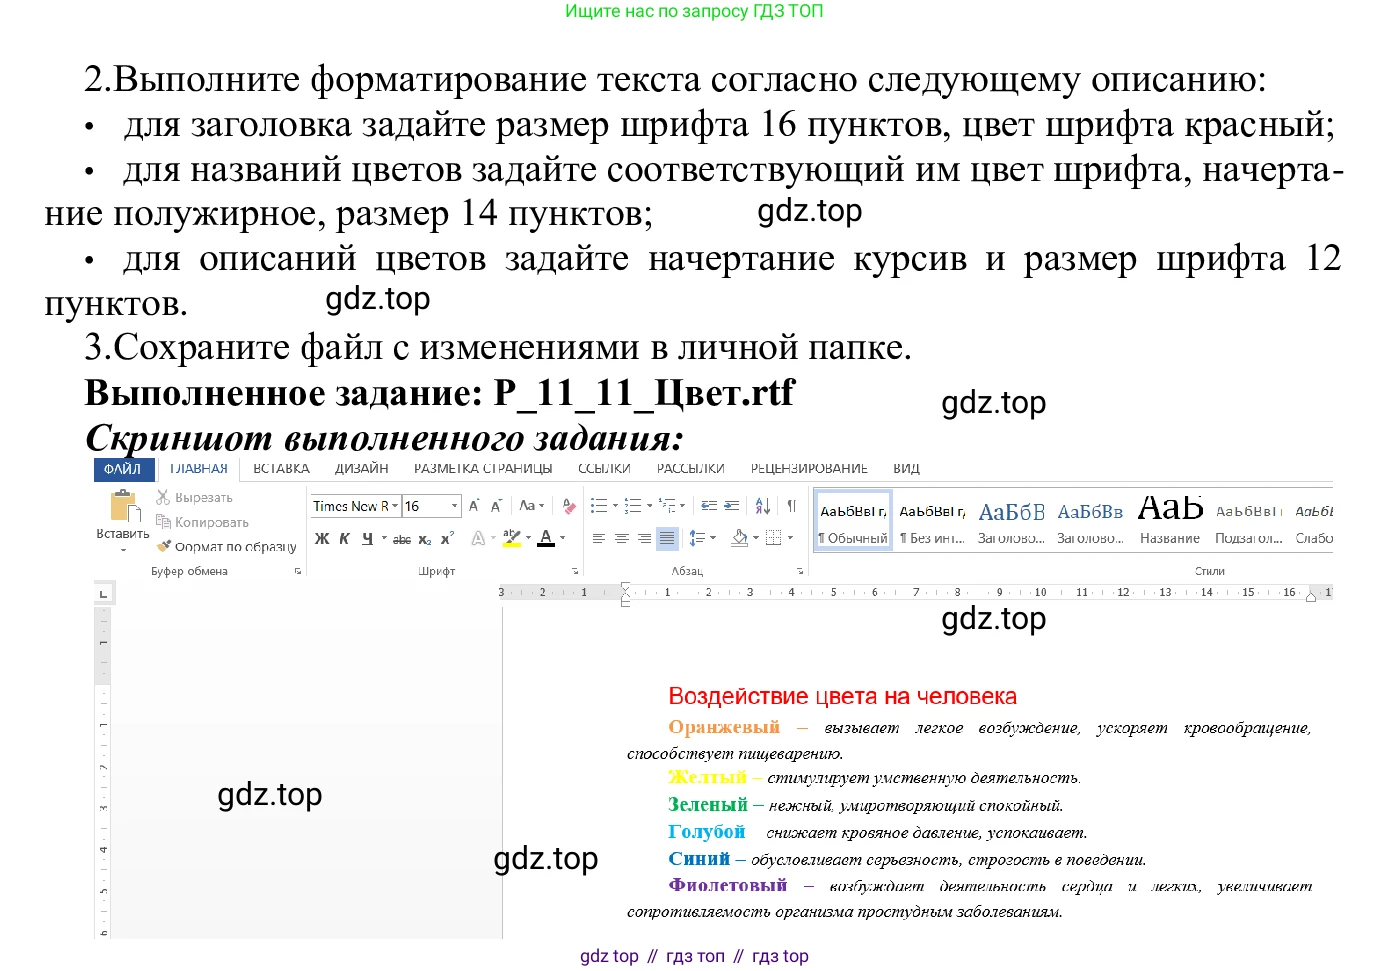Screen dimensions: 1390x971
Task: Switch to the ВСТАВКА tab
Action: point(281,469)
